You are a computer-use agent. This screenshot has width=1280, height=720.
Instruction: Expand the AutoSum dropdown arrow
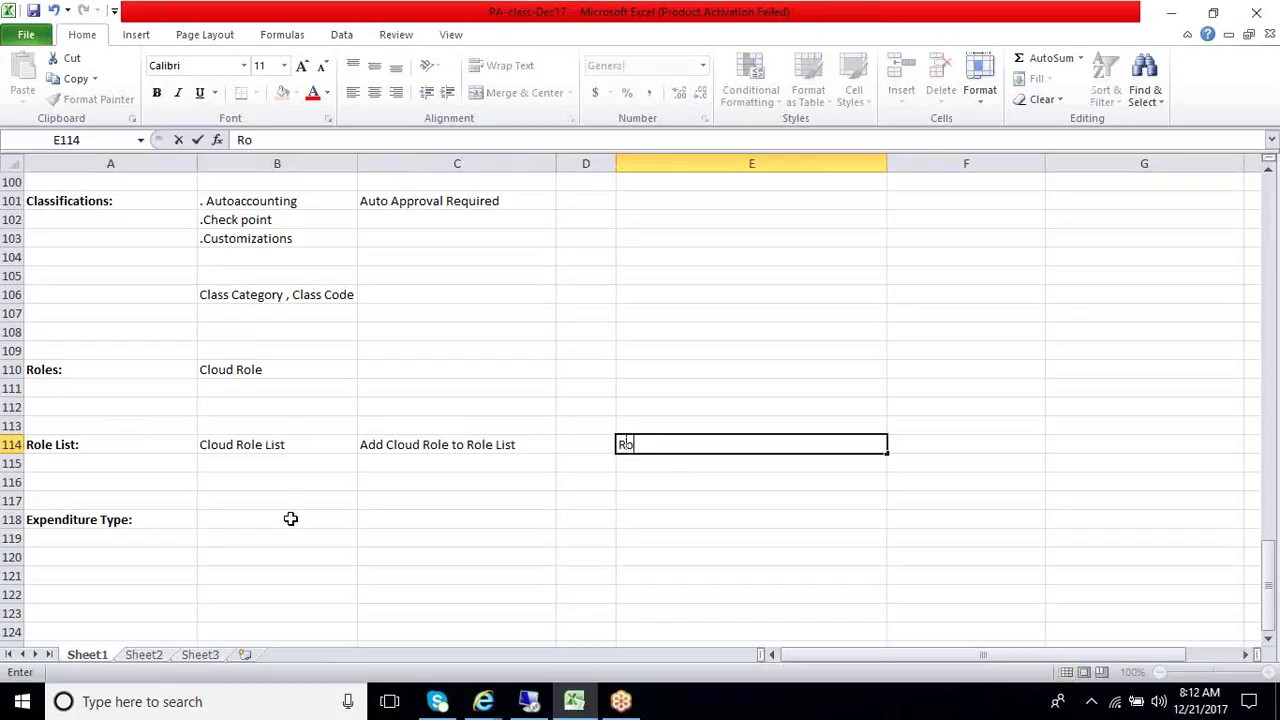1080,58
